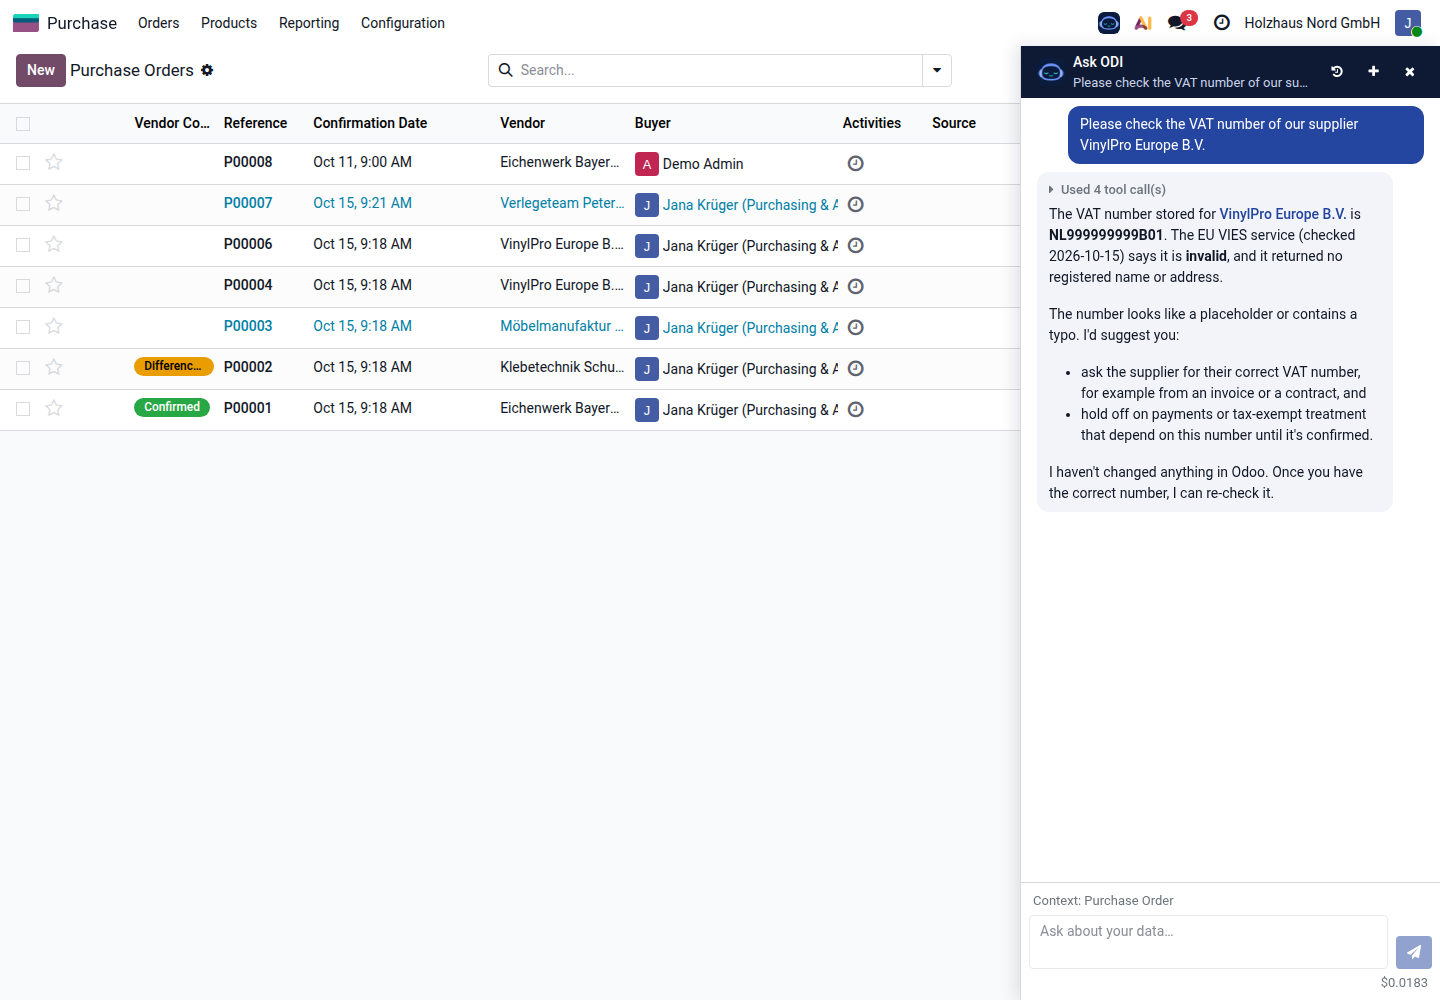Open activity clock for P00007

[x=856, y=204]
